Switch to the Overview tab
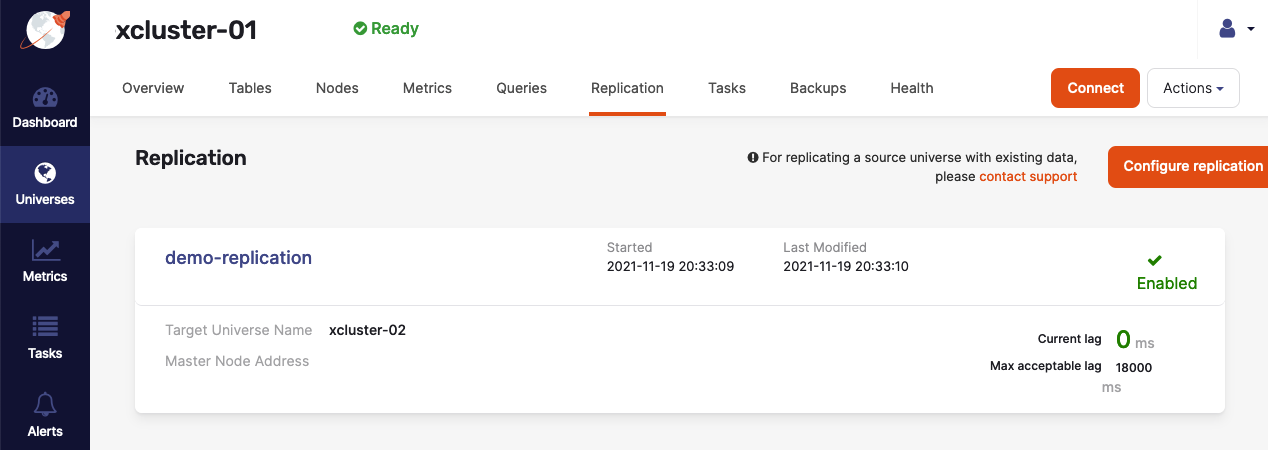This screenshot has height=450, width=1268. 153,88
